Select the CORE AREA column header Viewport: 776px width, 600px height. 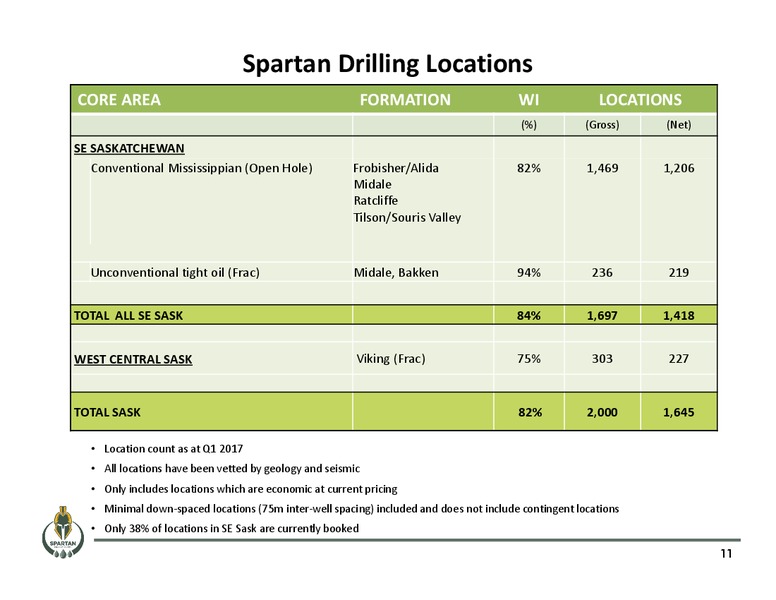[119, 100]
